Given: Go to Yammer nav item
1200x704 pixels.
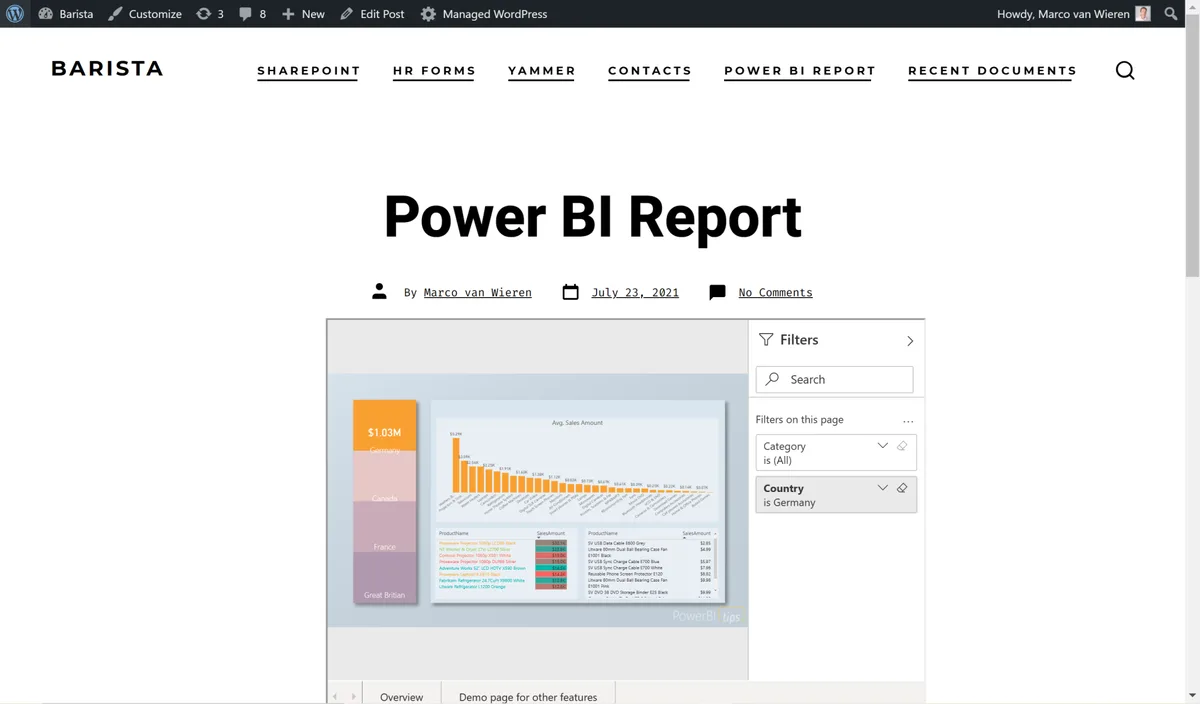Looking at the screenshot, I should [542, 71].
